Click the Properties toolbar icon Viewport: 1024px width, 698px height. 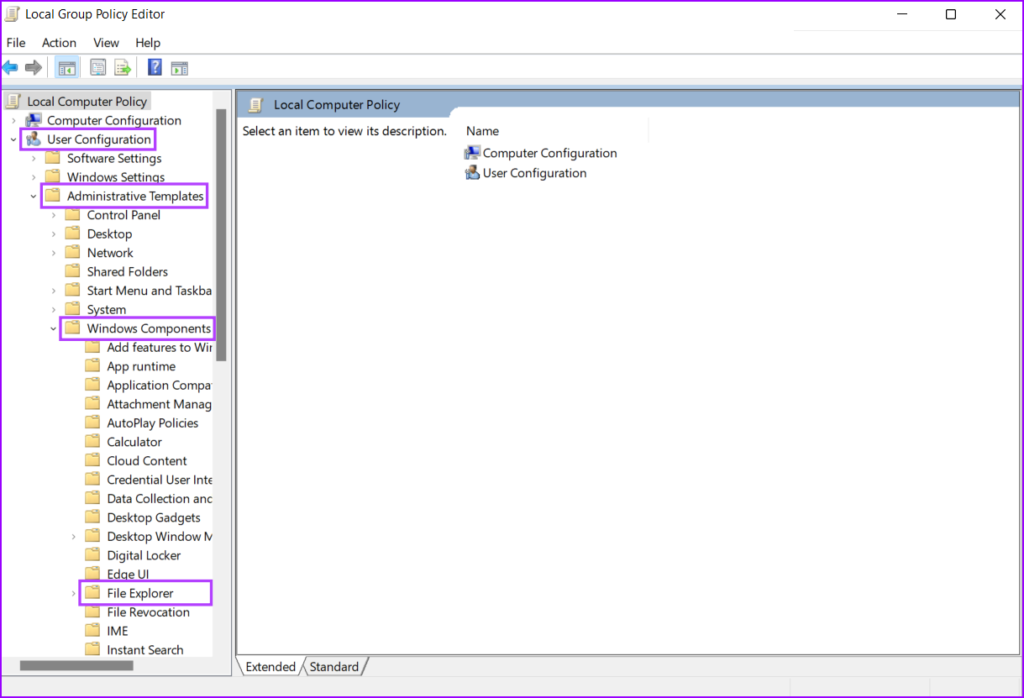point(97,67)
